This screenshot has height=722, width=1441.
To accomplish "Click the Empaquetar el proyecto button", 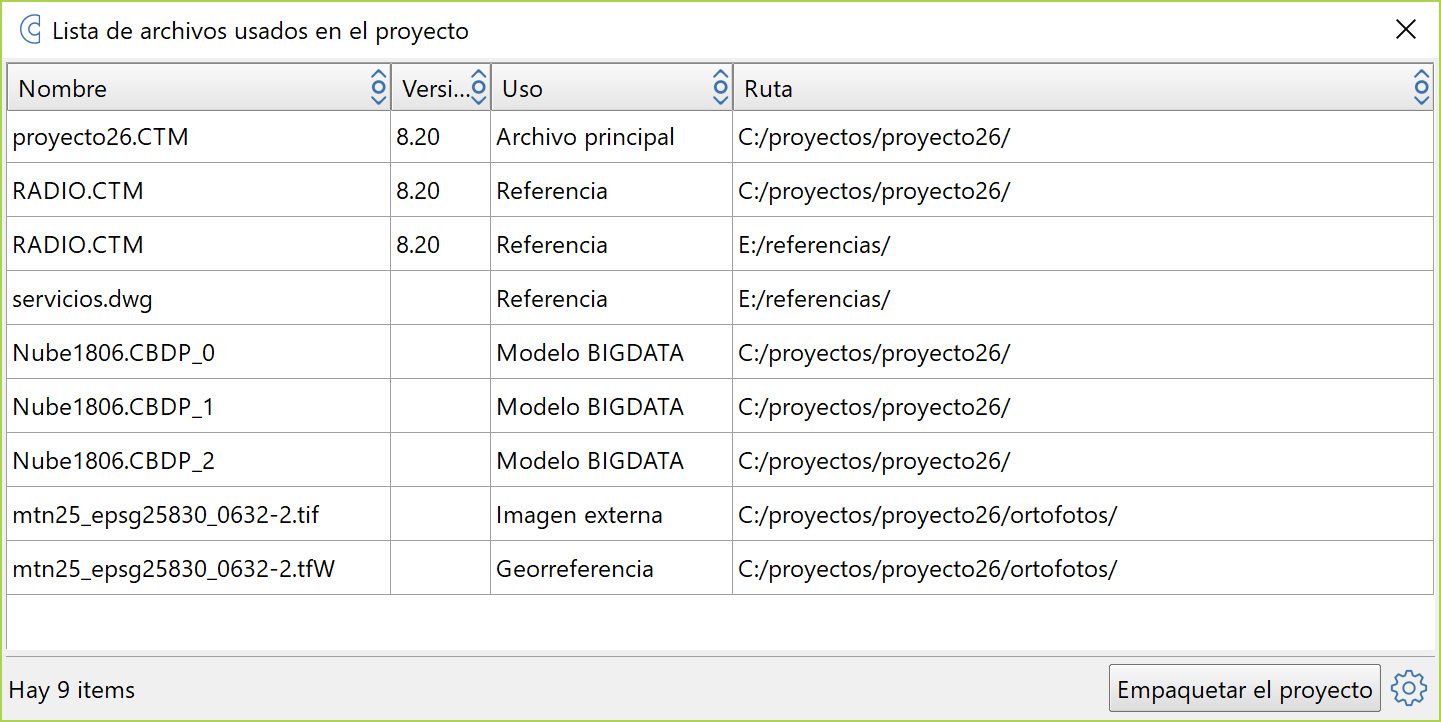I will pyautogui.click(x=1245, y=688).
